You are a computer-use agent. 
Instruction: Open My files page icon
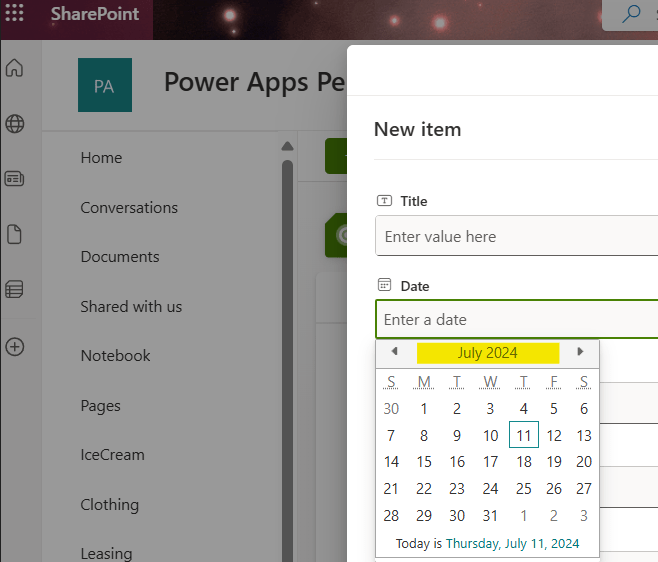(x=15, y=235)
